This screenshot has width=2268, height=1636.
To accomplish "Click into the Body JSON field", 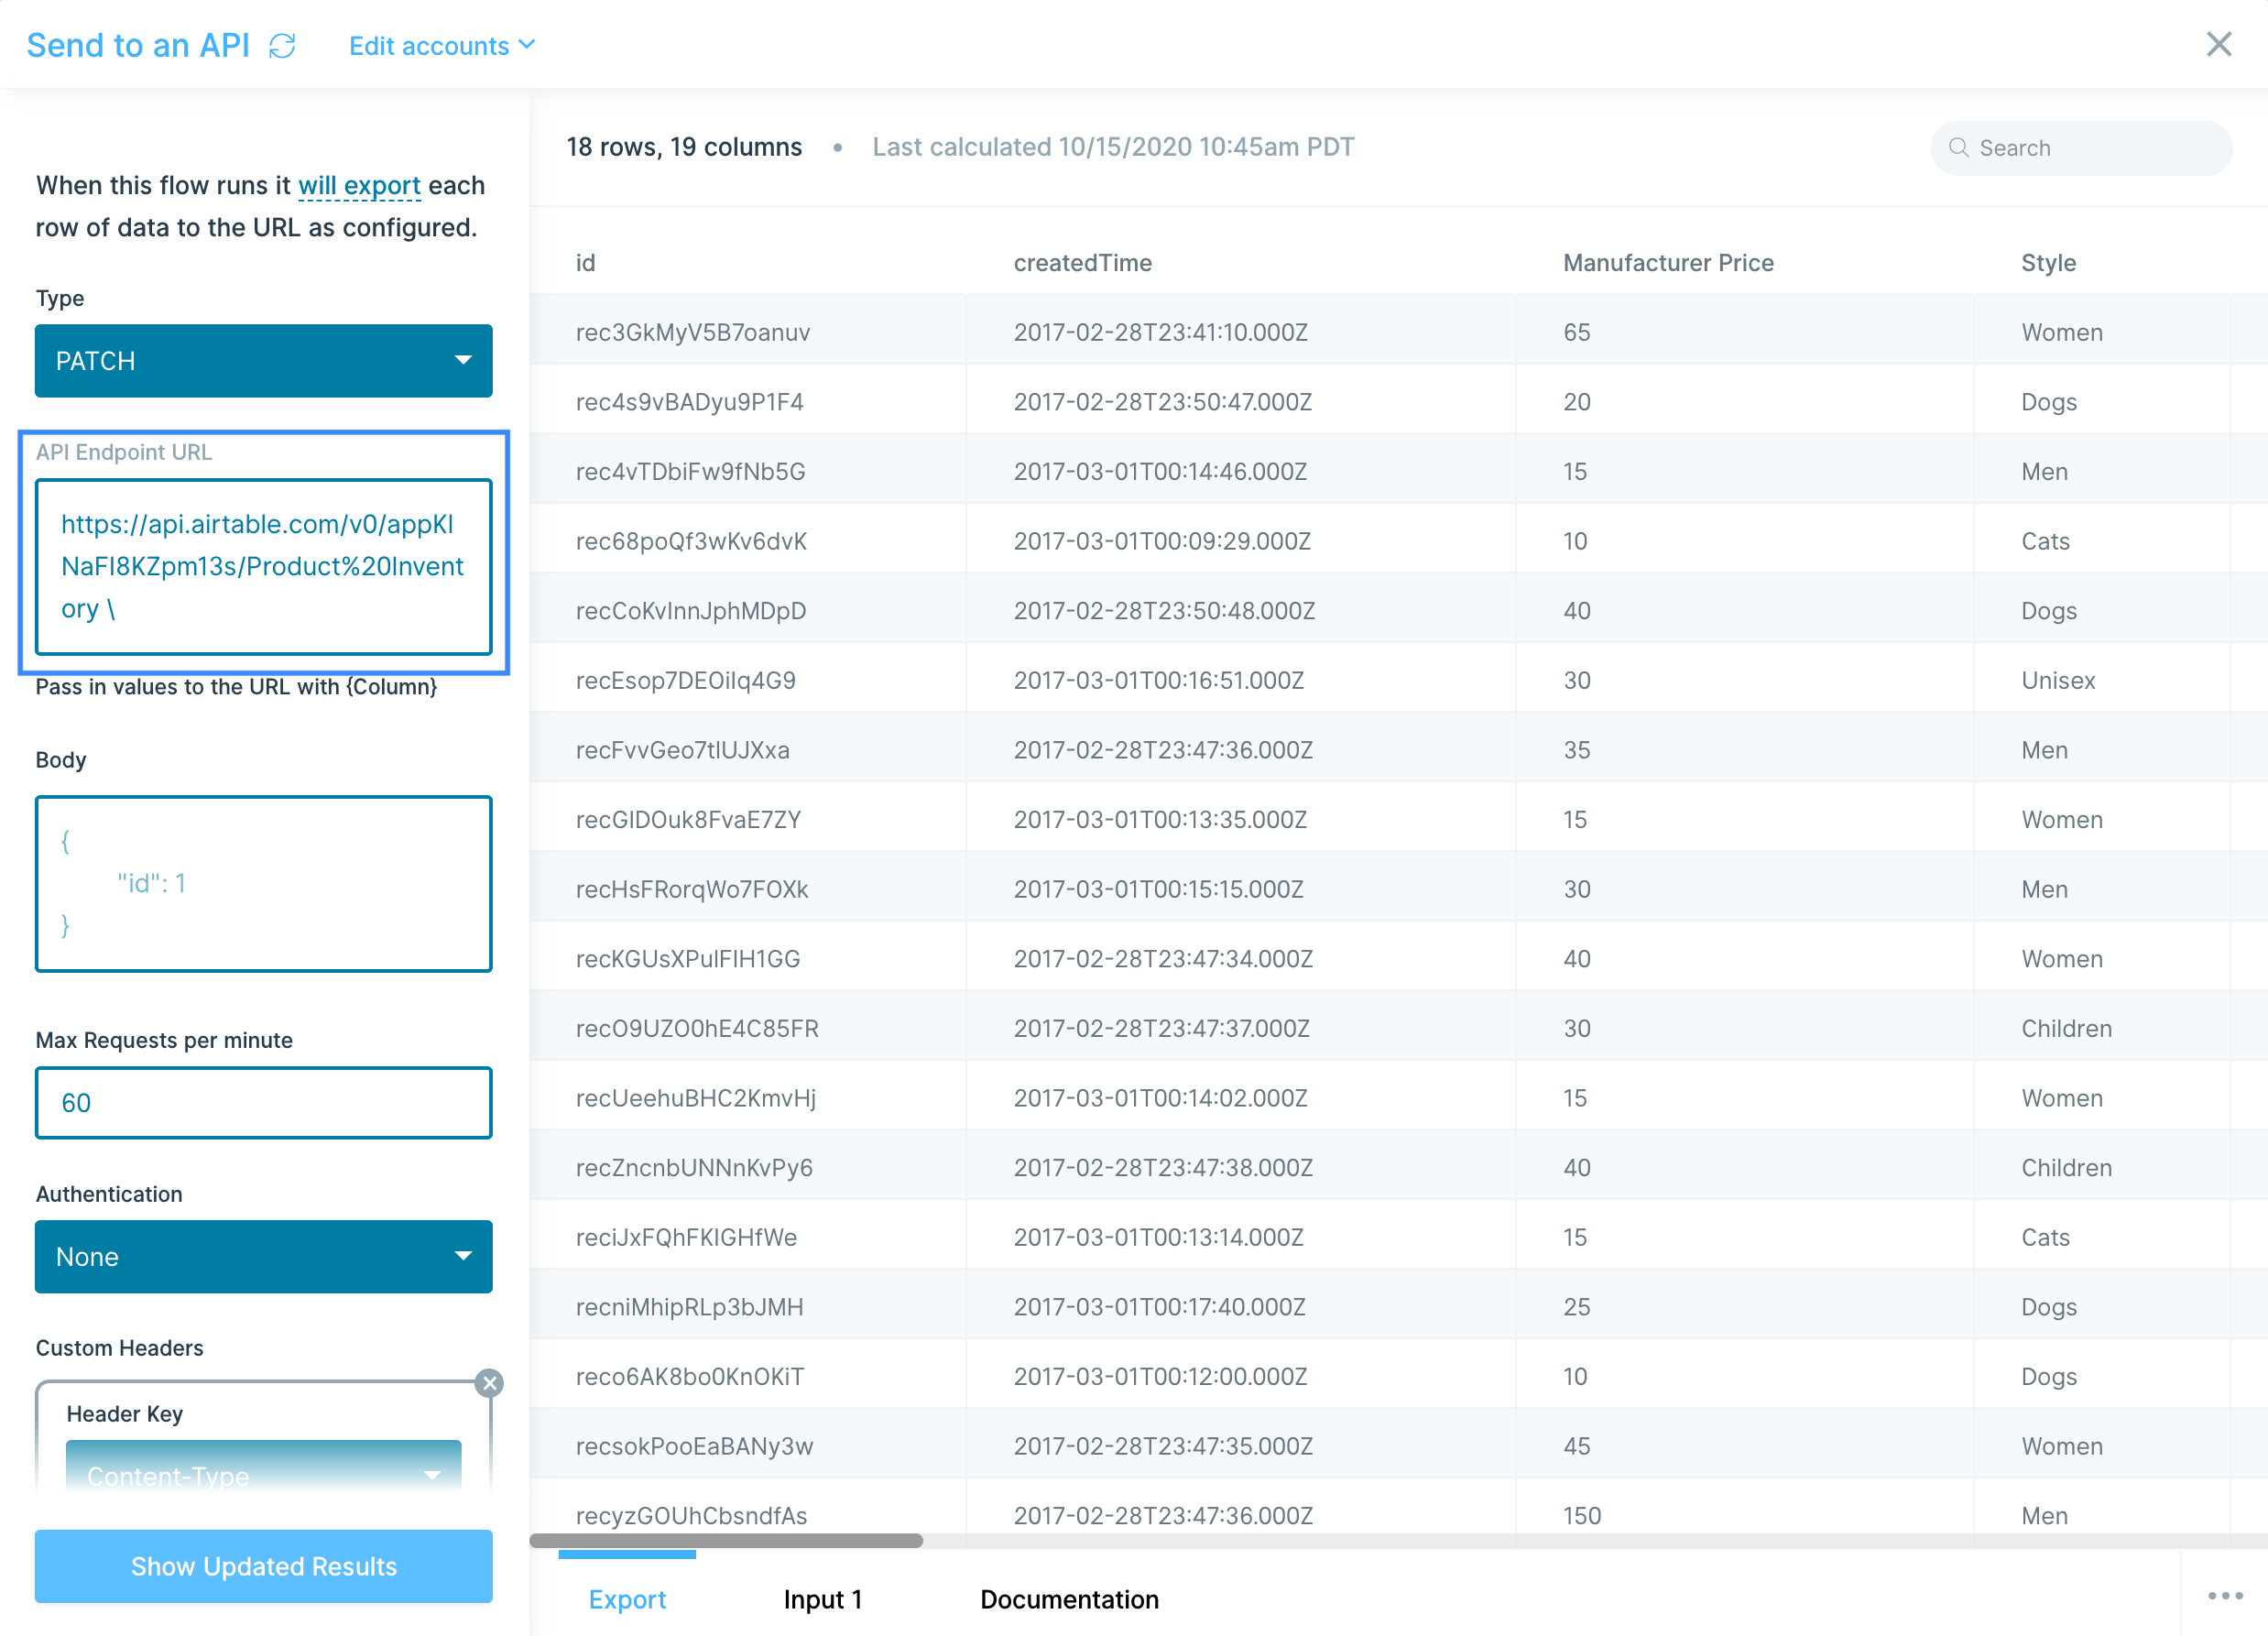I will (264, 884).
